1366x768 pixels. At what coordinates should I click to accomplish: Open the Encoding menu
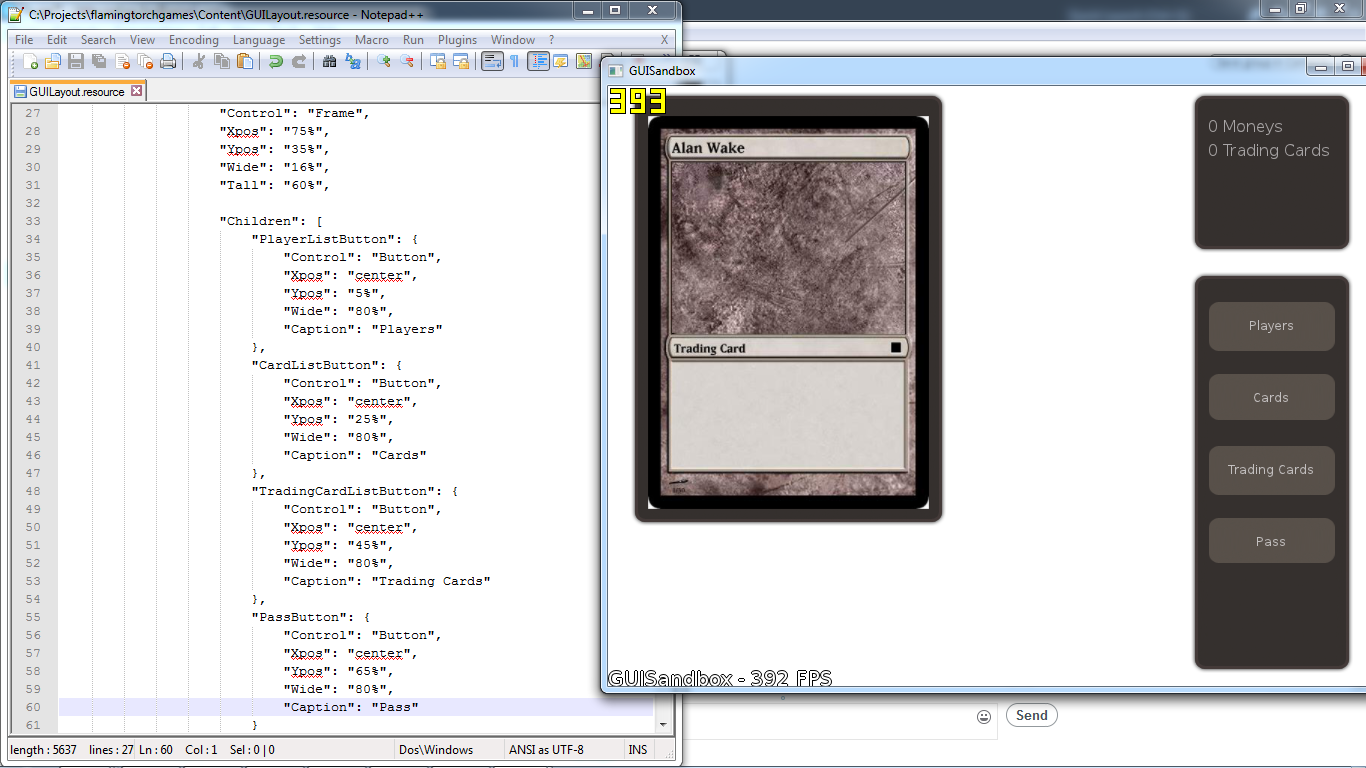pyautogui.click(x=194, y=40)
